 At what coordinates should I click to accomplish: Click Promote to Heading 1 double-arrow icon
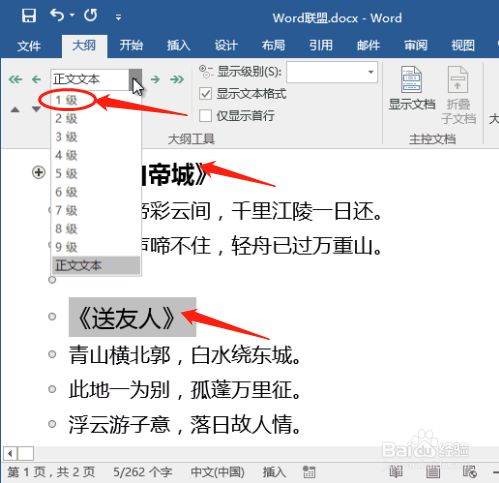point(15,79)
